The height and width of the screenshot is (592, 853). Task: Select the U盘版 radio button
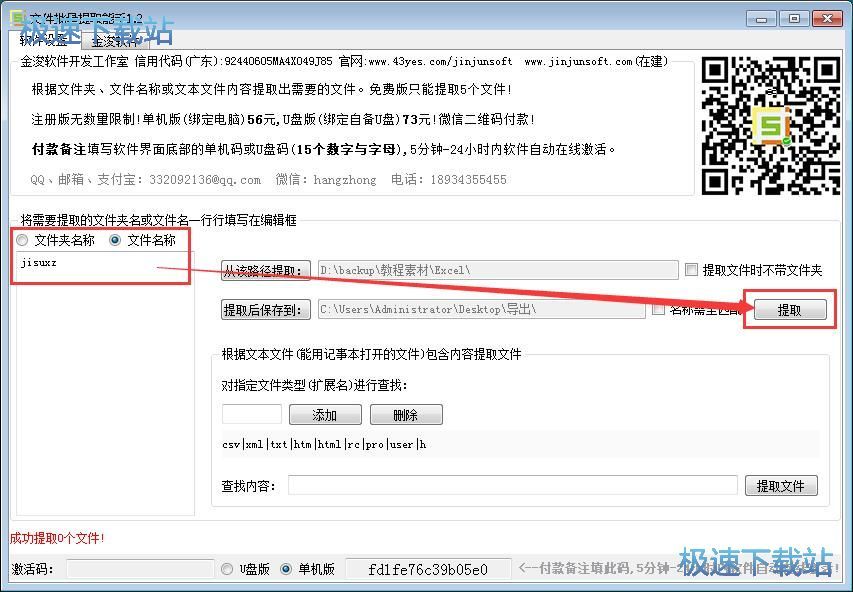pos(227,569)
